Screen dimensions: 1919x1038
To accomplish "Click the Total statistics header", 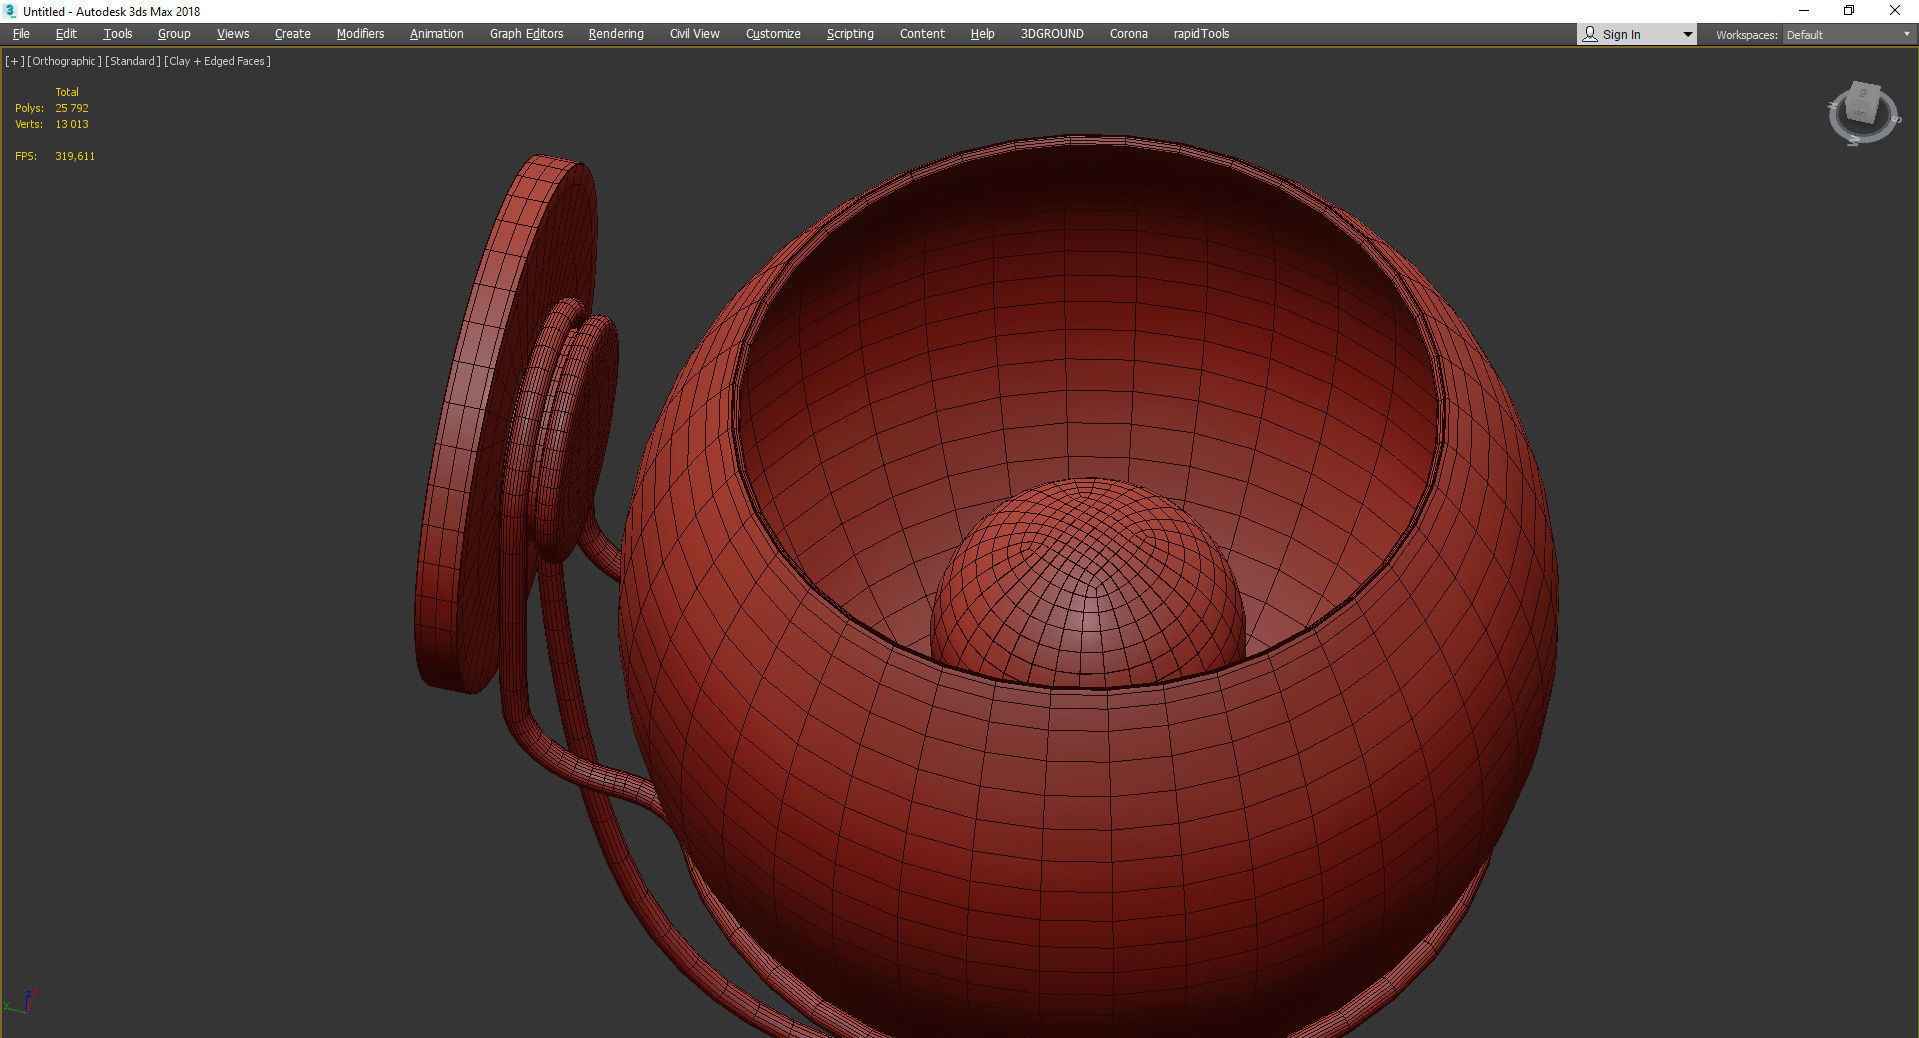I will pyautogui.click(x=67, y=92).
